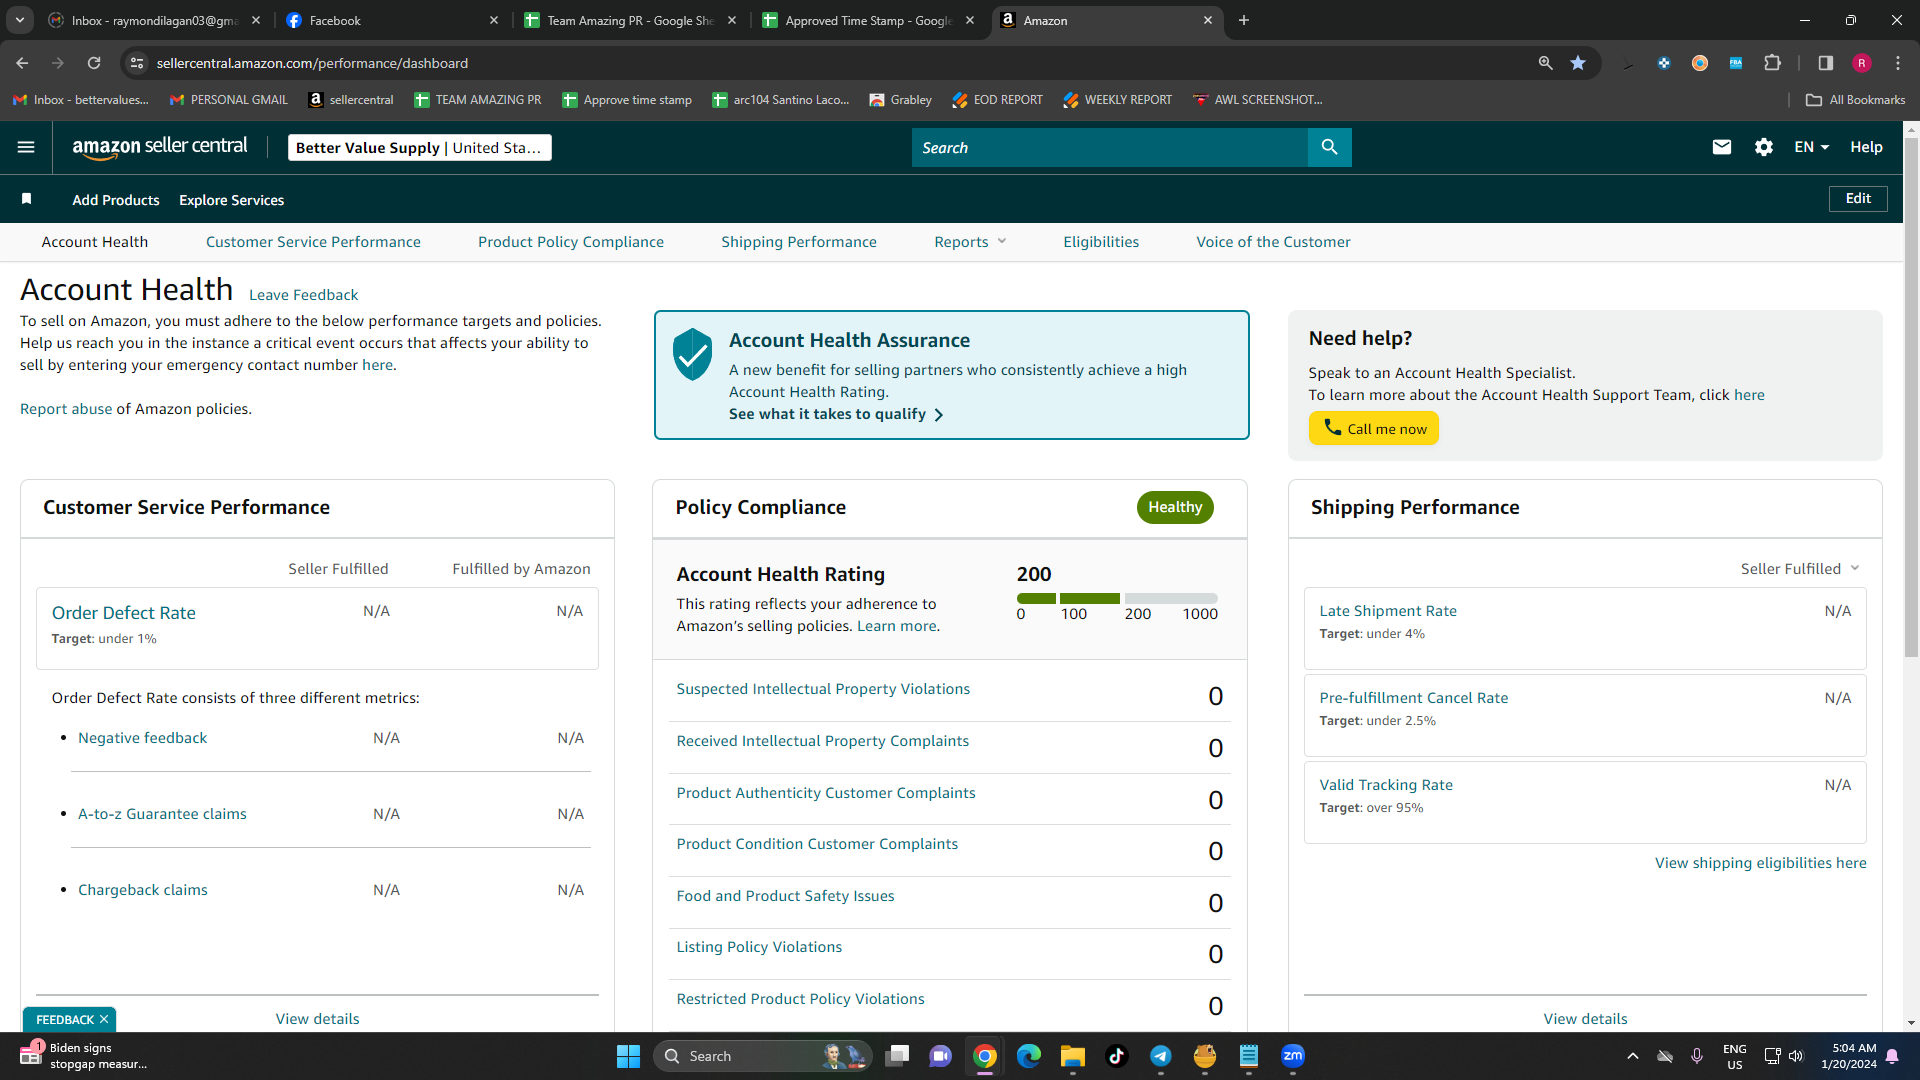Open the EN language dropdown

[x=1811, y=147]
